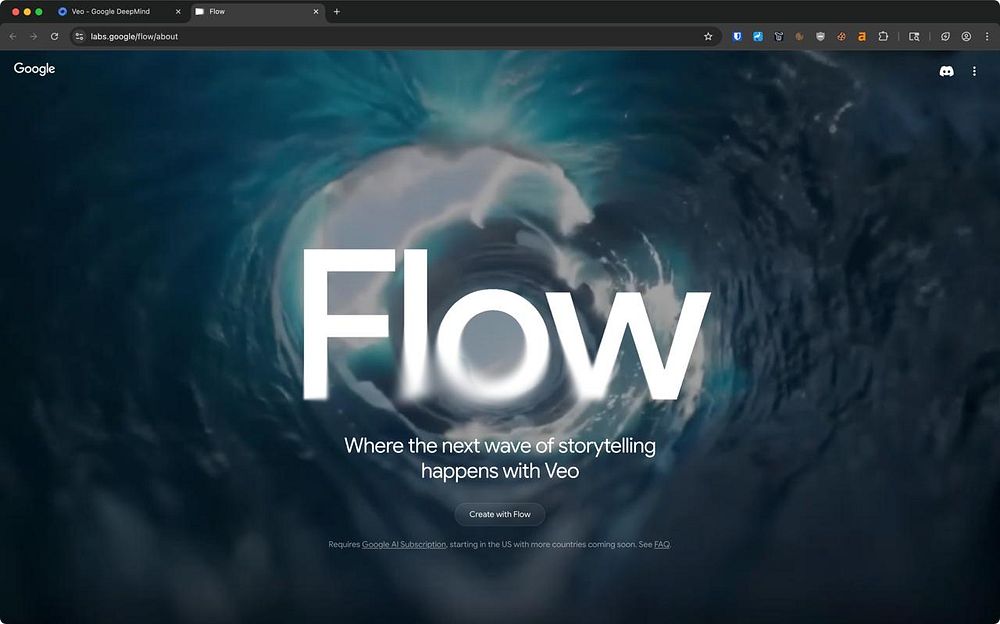
Task: Open the Chrome three-dot menu
Action: 987,36
